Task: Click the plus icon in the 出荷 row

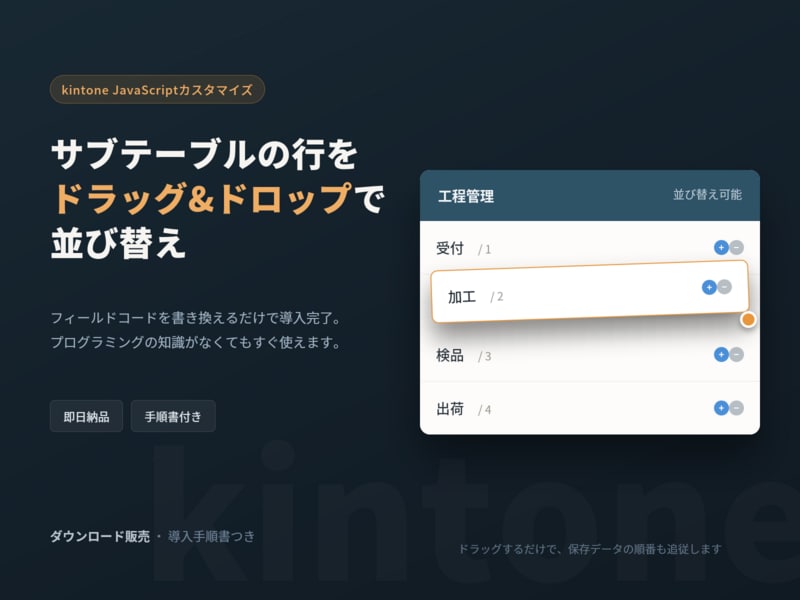Action: coord(721,408)
